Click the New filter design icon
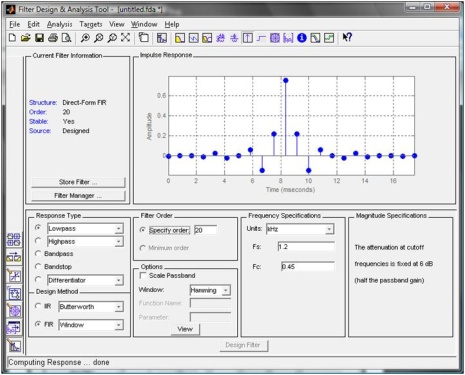The height and width of the screenshot is (375, 465). tap(12, 38)
